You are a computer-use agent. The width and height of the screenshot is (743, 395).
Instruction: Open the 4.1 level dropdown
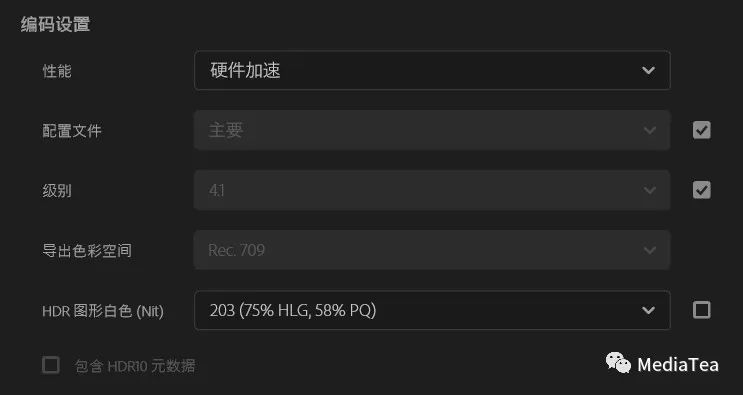pos(432,190)
